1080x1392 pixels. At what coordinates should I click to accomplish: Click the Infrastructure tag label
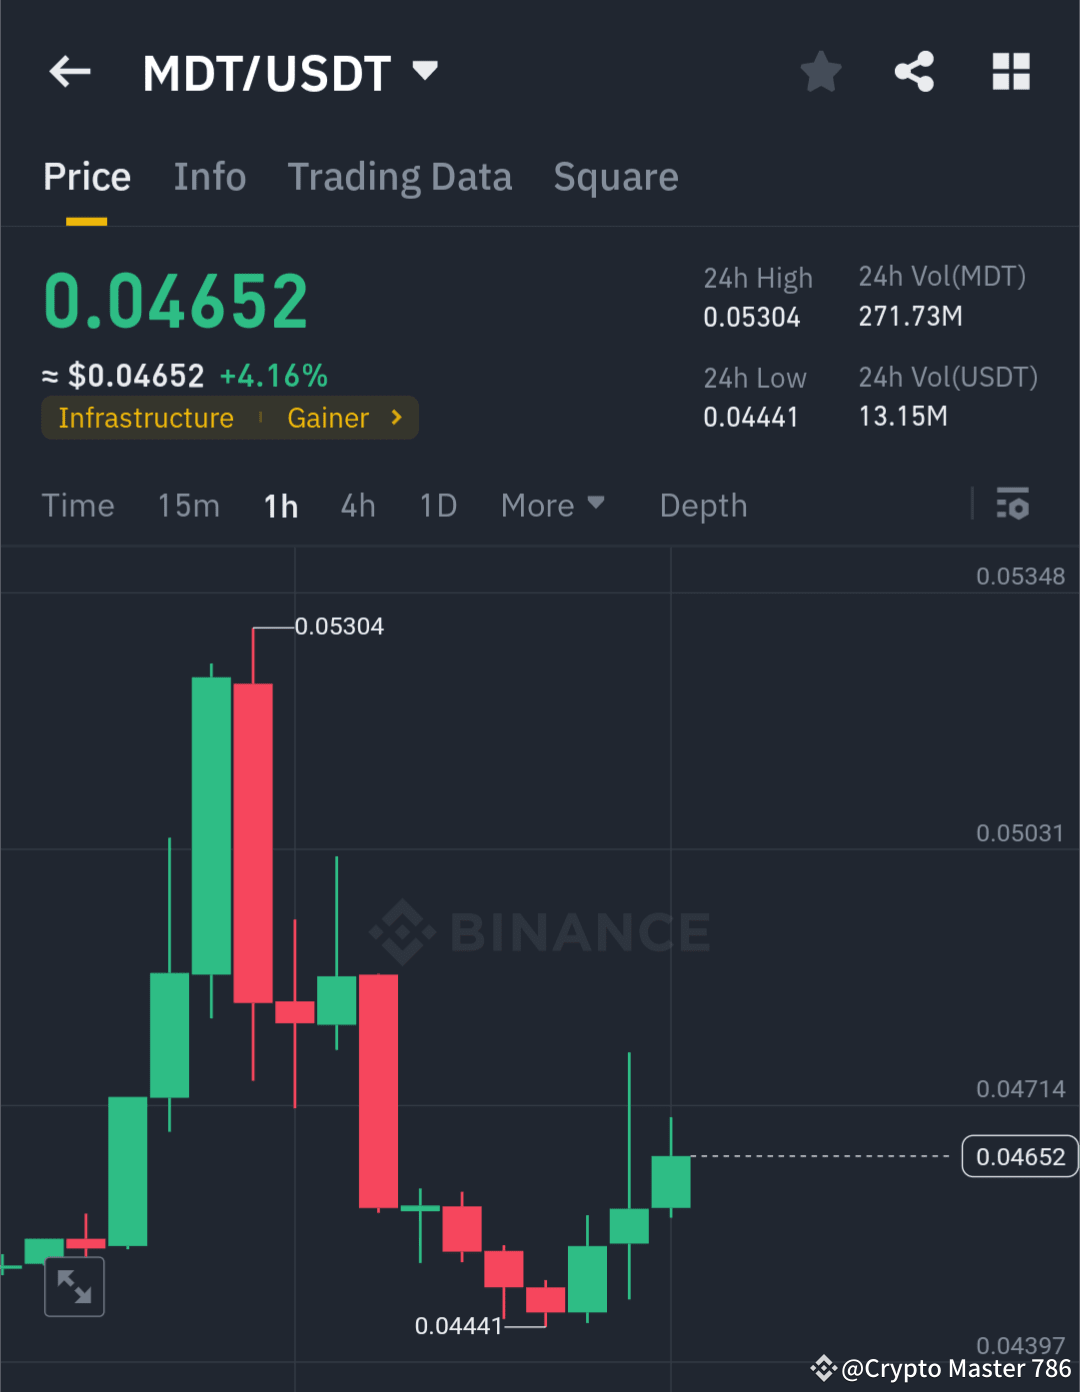[x=146, y=418]
